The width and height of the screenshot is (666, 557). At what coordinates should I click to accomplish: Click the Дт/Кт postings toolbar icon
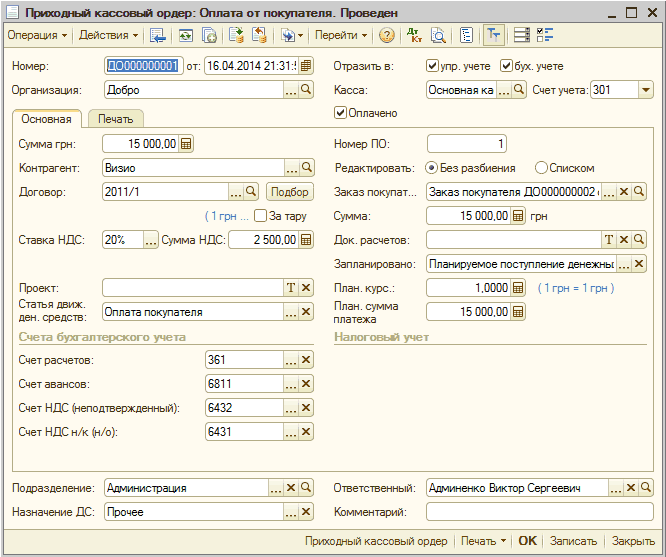click(x=415, y=35)
